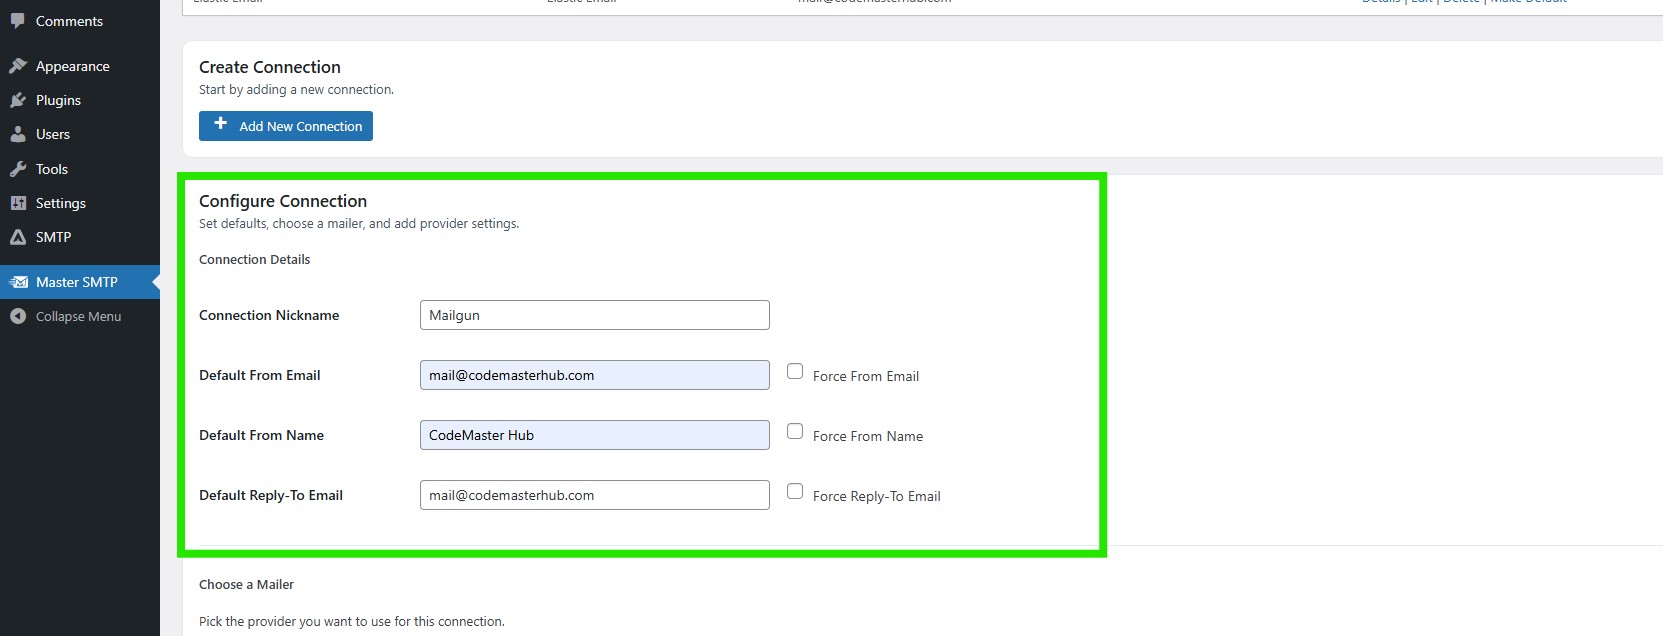
Task: Click the Tools wrench icon
Action: point(18,169)
